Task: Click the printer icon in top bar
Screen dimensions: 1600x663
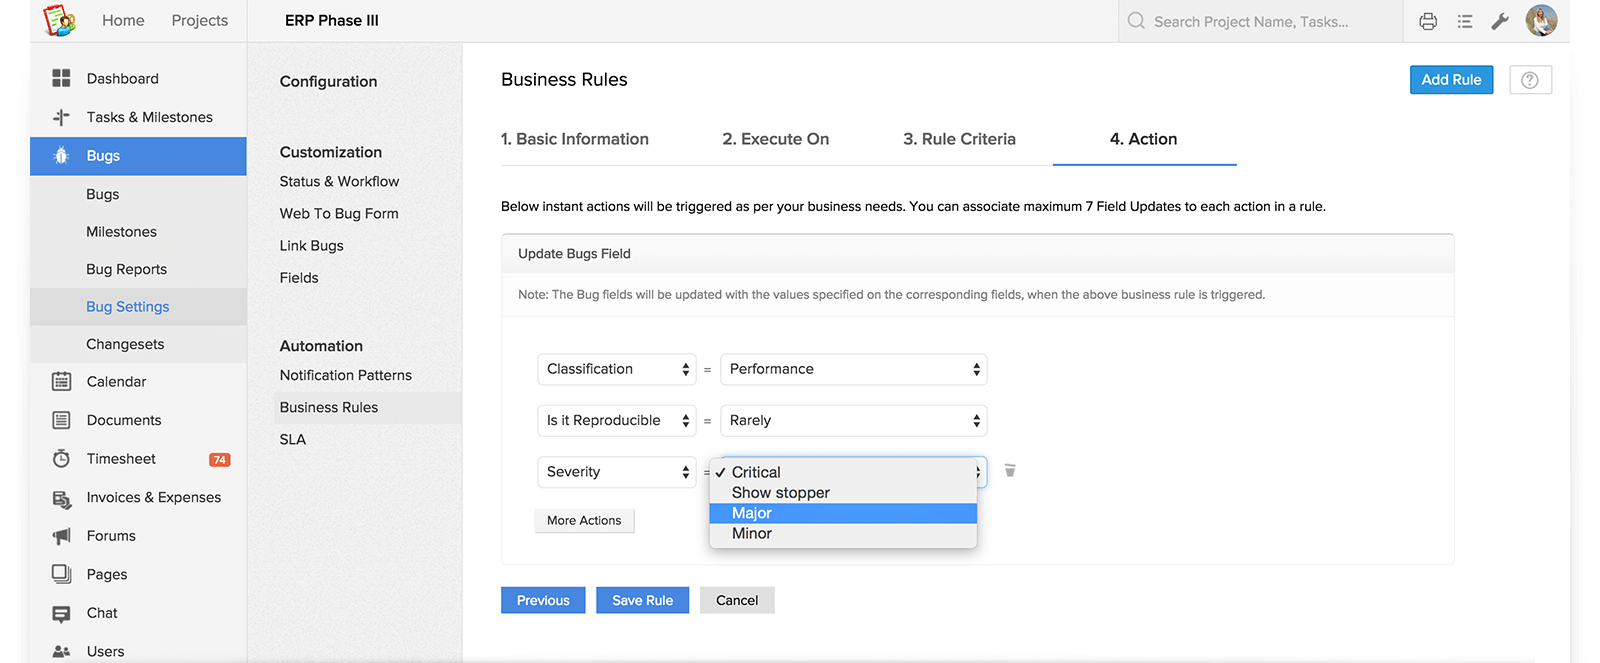Action: pyautogui.click(x=1428, y=21)
